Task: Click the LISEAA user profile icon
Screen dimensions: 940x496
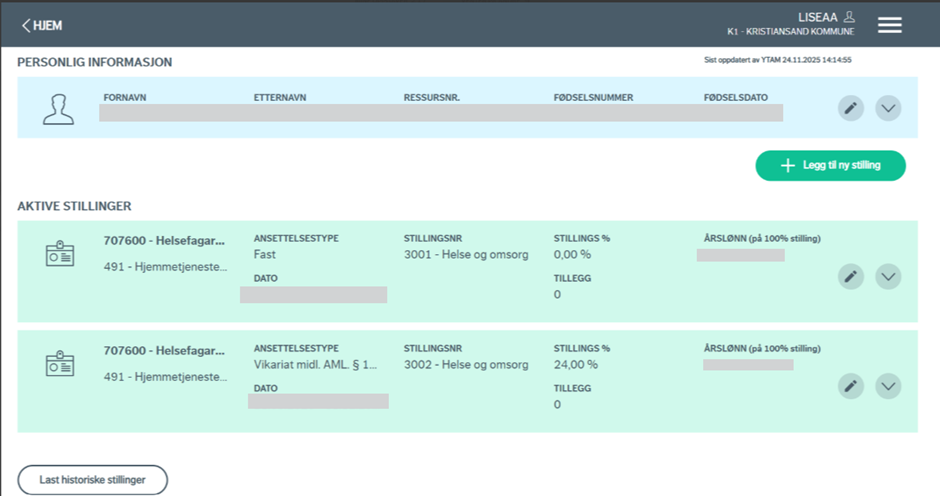Action: point(849,17)
